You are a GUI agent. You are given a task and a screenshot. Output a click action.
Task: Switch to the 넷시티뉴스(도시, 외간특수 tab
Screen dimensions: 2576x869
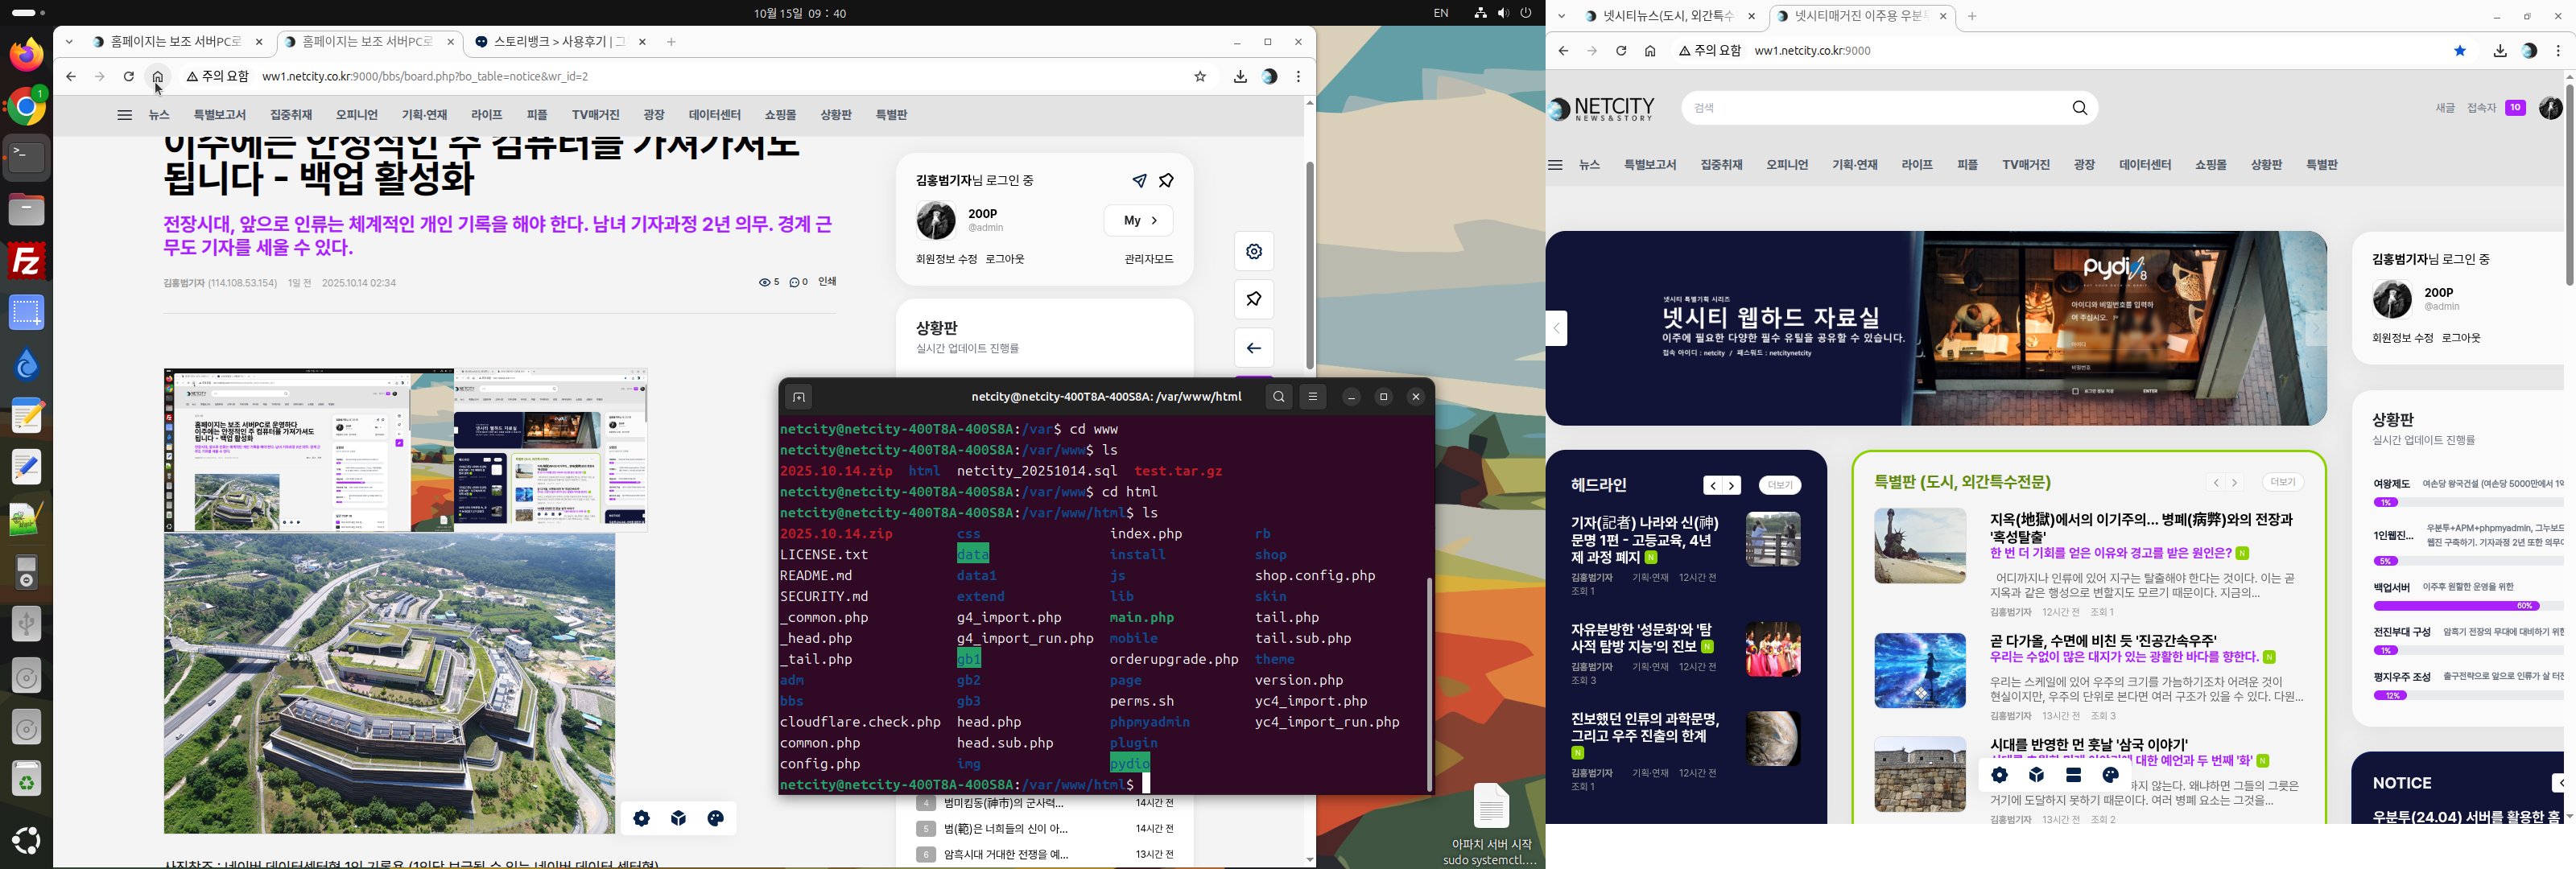click(1666, 16)
